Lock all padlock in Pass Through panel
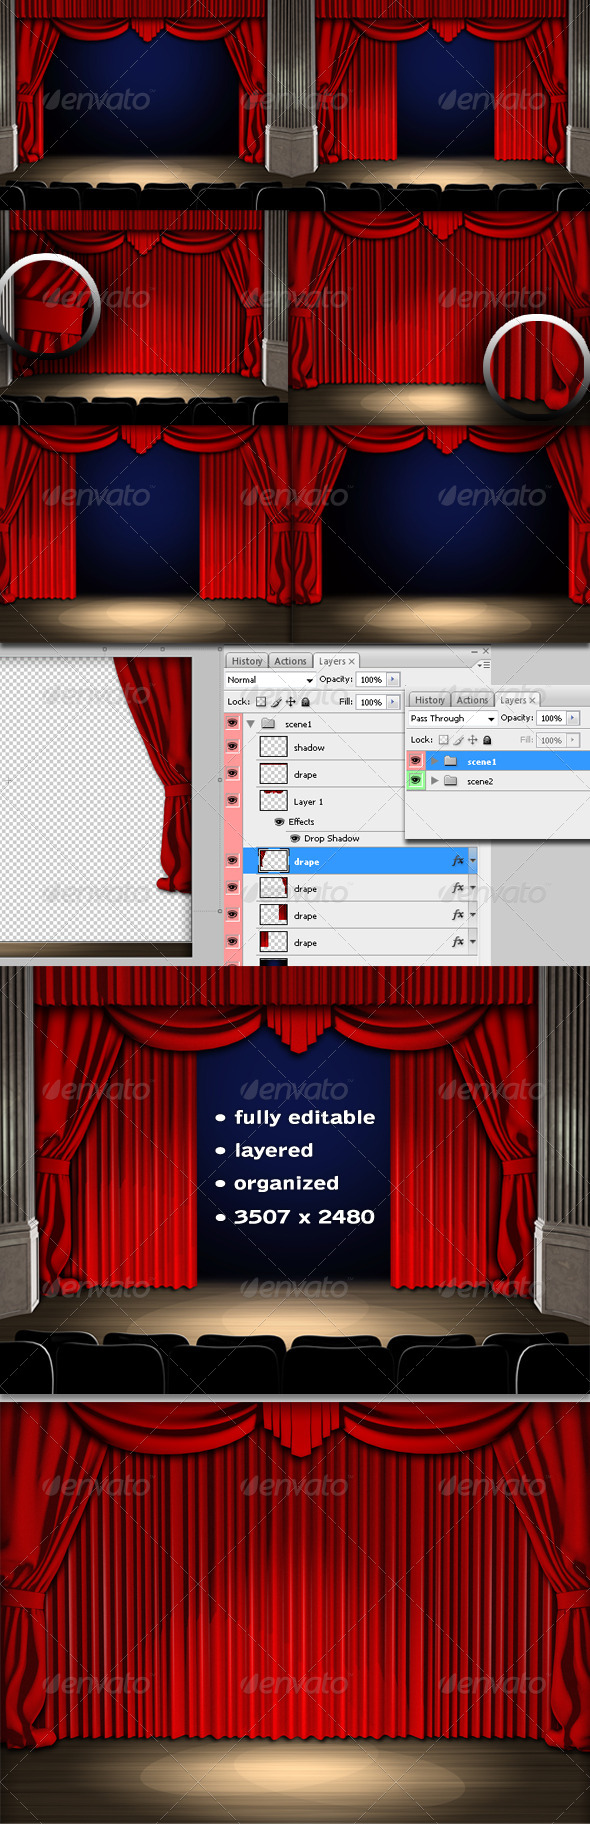The image size is (590, 1824). coord(487,740)
